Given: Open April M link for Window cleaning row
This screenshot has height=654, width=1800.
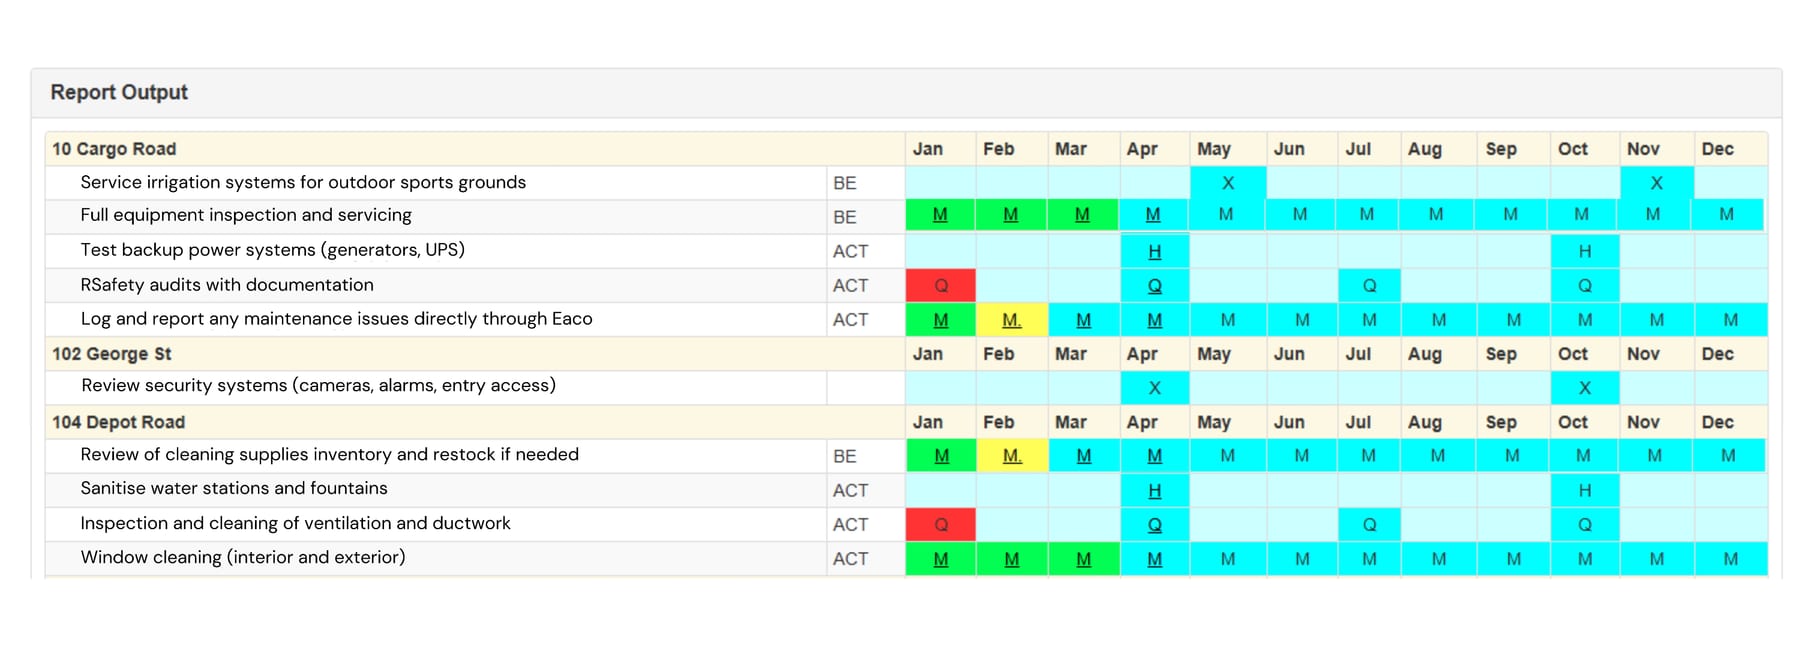Looking at the screenshot, I should [1155, 559].
